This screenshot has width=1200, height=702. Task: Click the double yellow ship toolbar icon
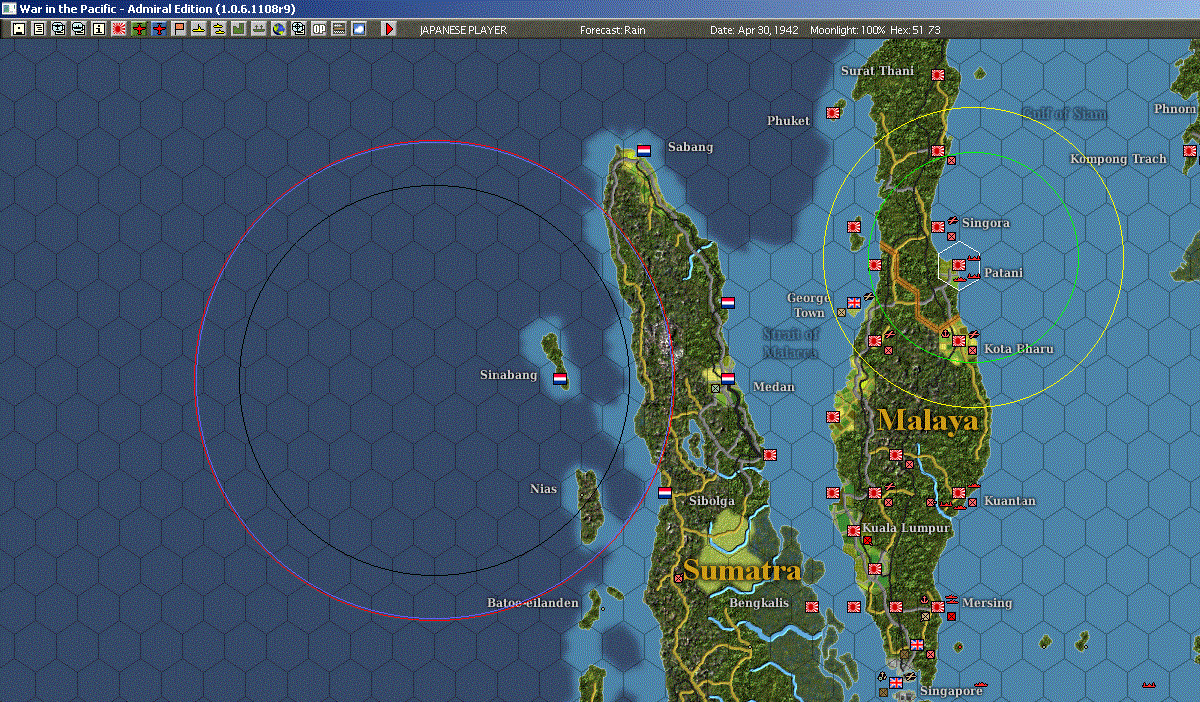219,29
